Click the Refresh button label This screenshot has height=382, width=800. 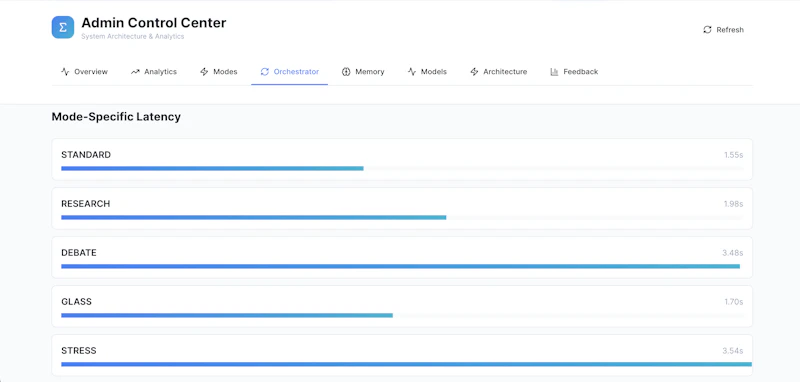(730, 30)
